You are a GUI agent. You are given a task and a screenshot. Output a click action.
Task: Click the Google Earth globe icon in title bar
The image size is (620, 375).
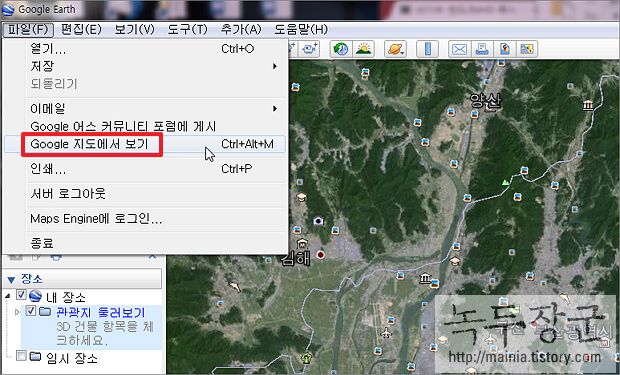tap(8, 9)
